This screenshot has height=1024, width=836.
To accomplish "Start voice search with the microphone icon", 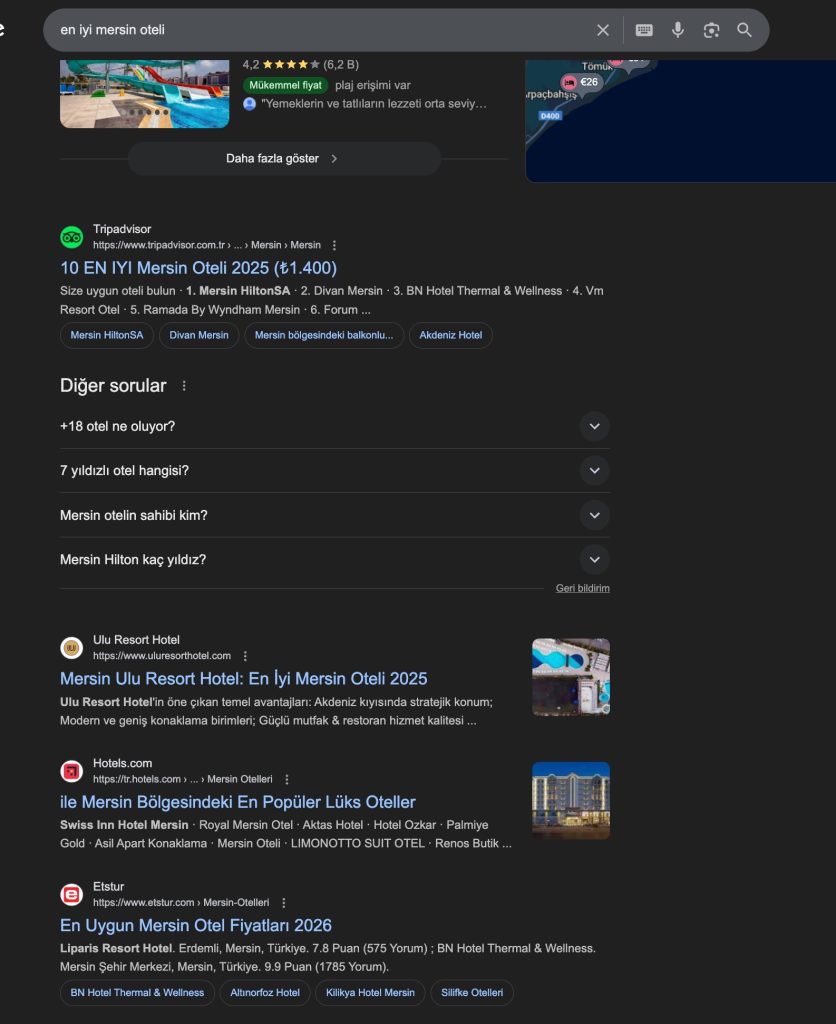I will (678, 30).
